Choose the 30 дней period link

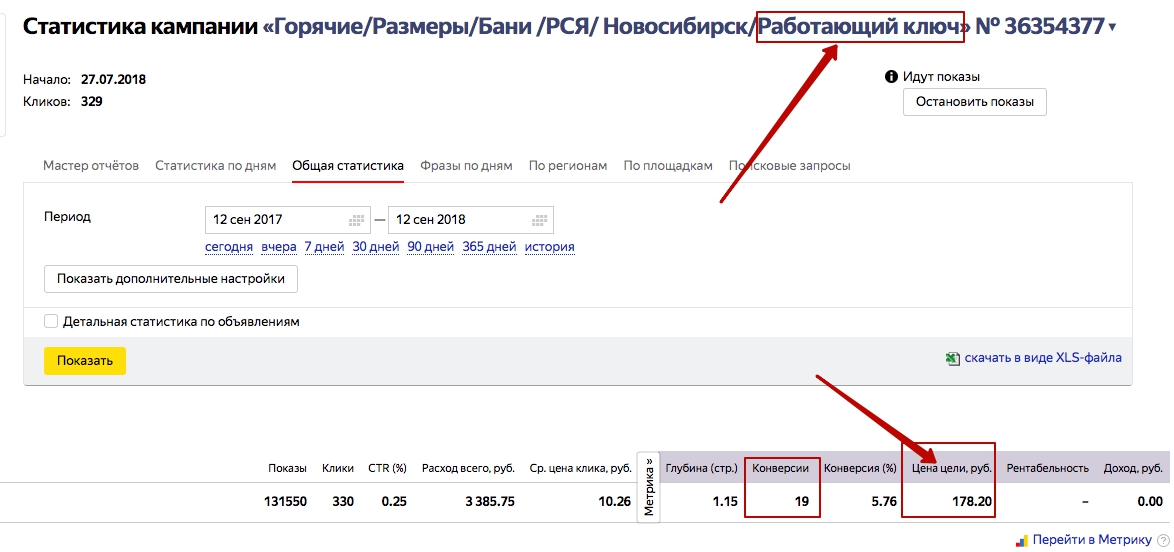(376, 246)
